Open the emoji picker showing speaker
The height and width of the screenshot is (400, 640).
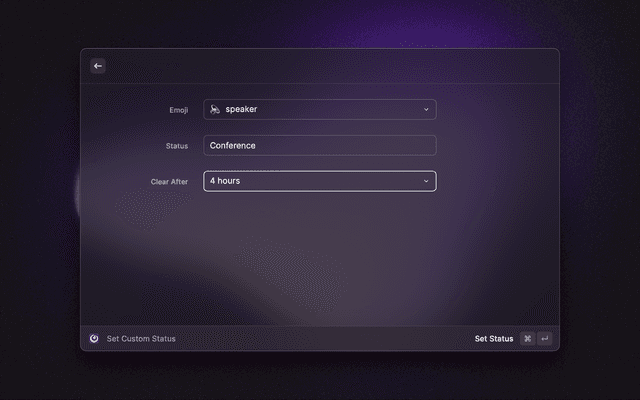coord(320,109)
